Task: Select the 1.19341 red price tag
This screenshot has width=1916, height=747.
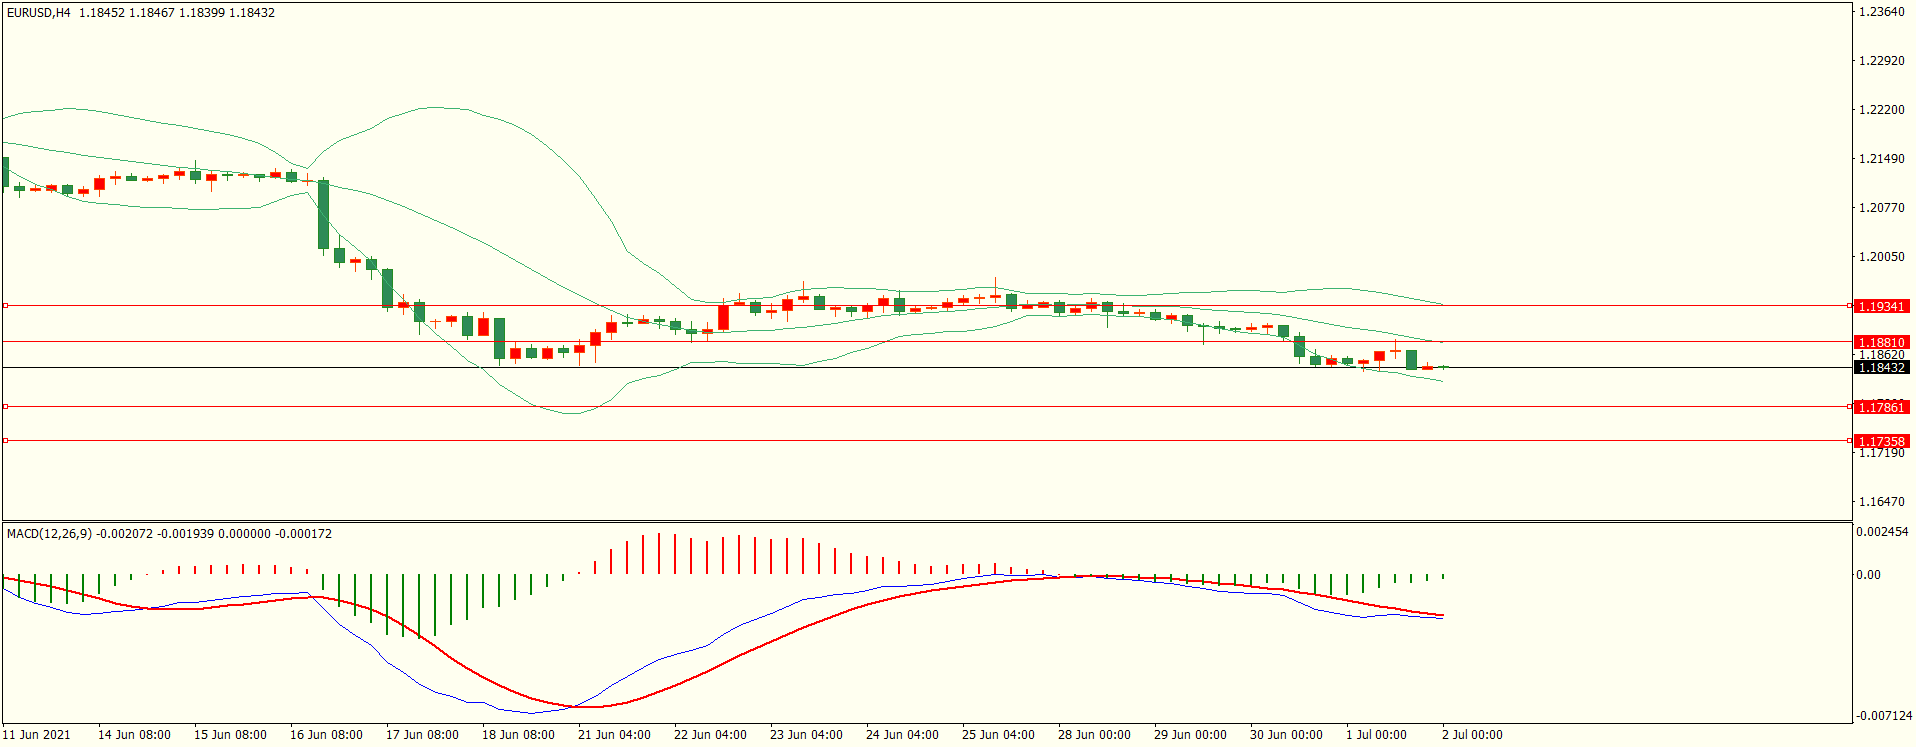Action: (1881, 306)
